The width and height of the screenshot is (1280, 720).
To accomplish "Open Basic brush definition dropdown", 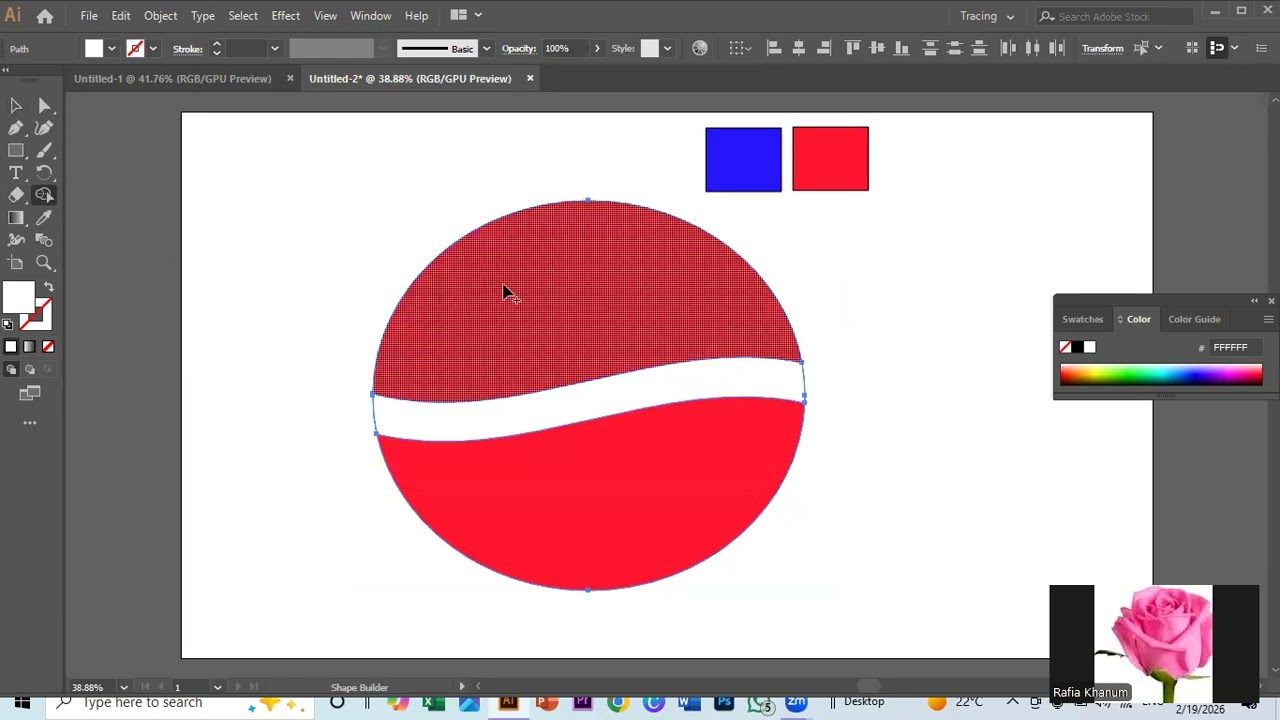I will click(x=487, y=48).
